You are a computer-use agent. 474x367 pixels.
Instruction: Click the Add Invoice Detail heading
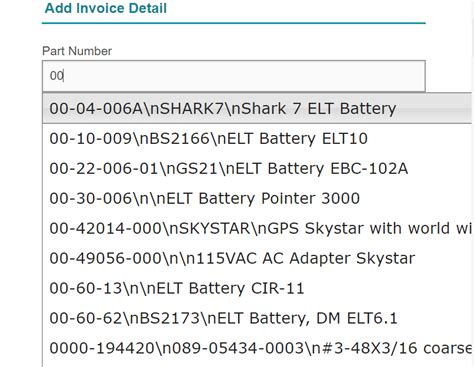coord(106,8)
